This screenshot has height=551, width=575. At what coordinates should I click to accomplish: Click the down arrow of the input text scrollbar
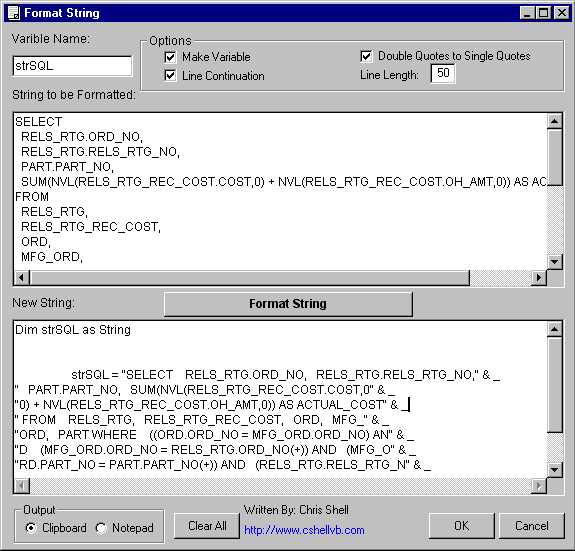coord(554,262)
